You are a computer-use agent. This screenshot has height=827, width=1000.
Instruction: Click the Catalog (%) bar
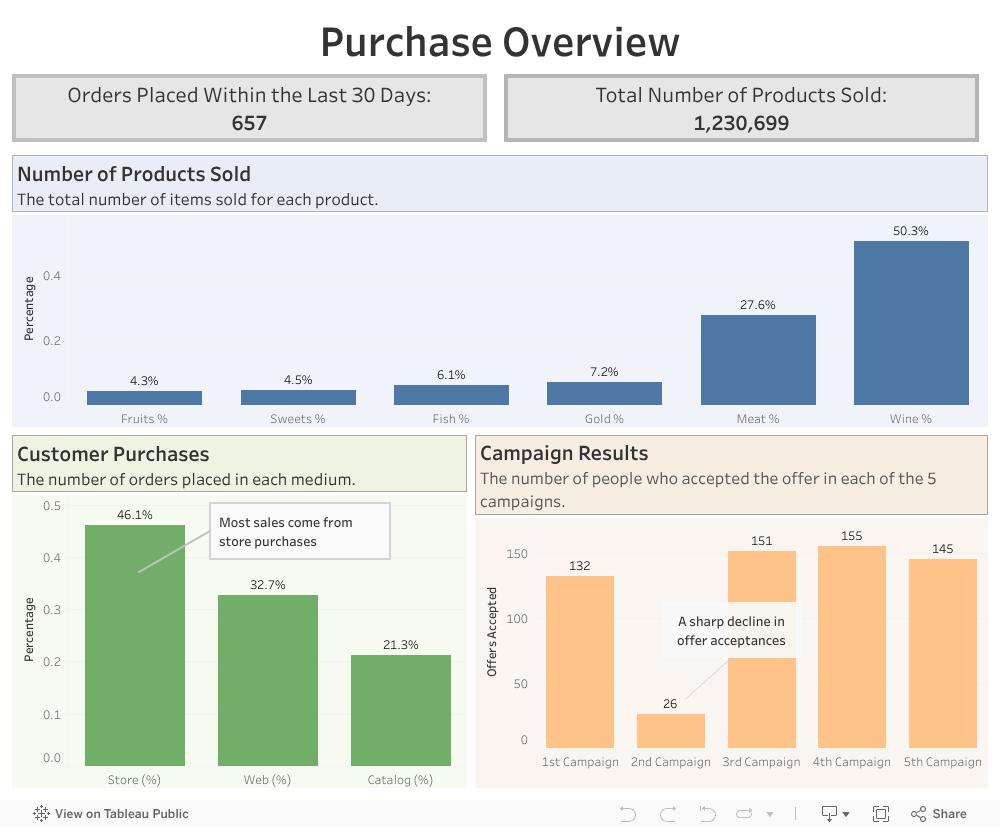click(401, 710)
